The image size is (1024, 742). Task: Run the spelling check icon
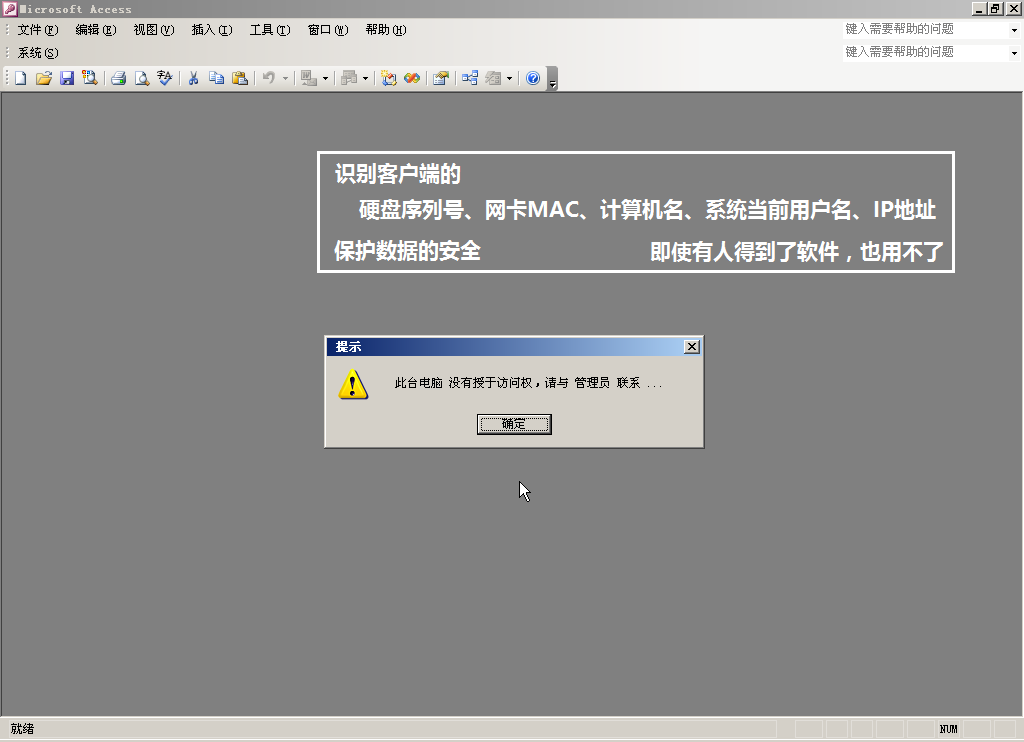click(x=165, y=78)
